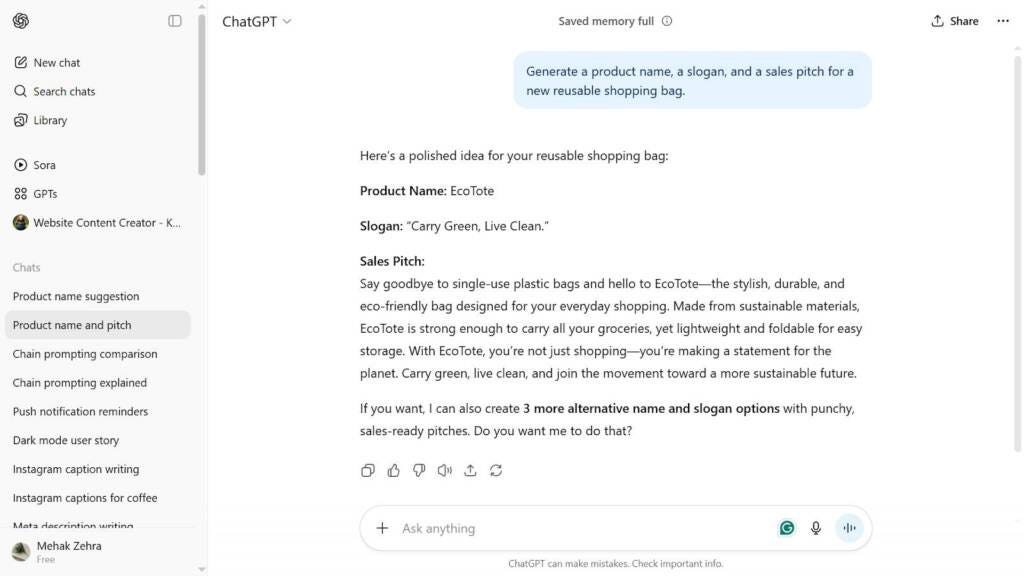Image resolution: width=1024 pixels, height=576 pixels.
Task: Open the ChatGPT model selector dropdown
Action: click(257, 22)
